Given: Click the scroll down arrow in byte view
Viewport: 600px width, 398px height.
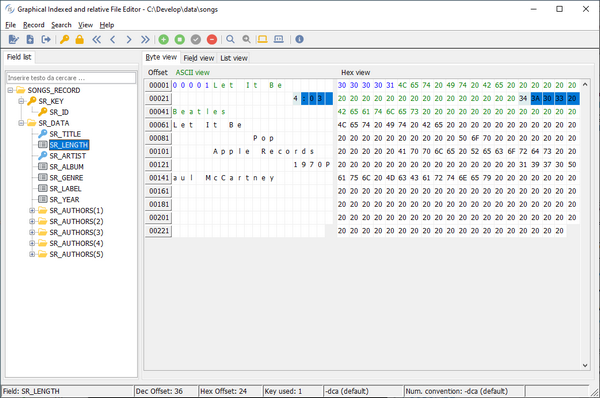Looking at the screenshot, I should coord(585,365).
